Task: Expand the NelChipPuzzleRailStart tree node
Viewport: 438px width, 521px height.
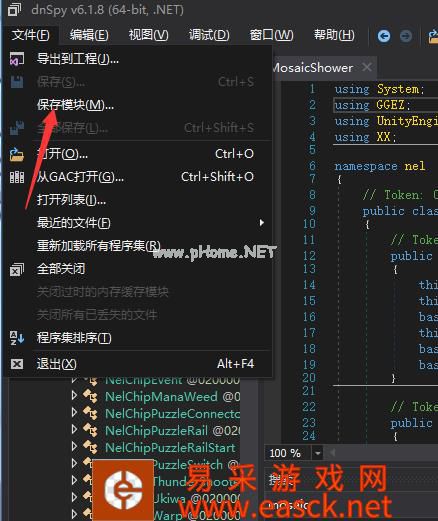Action: 74,447
